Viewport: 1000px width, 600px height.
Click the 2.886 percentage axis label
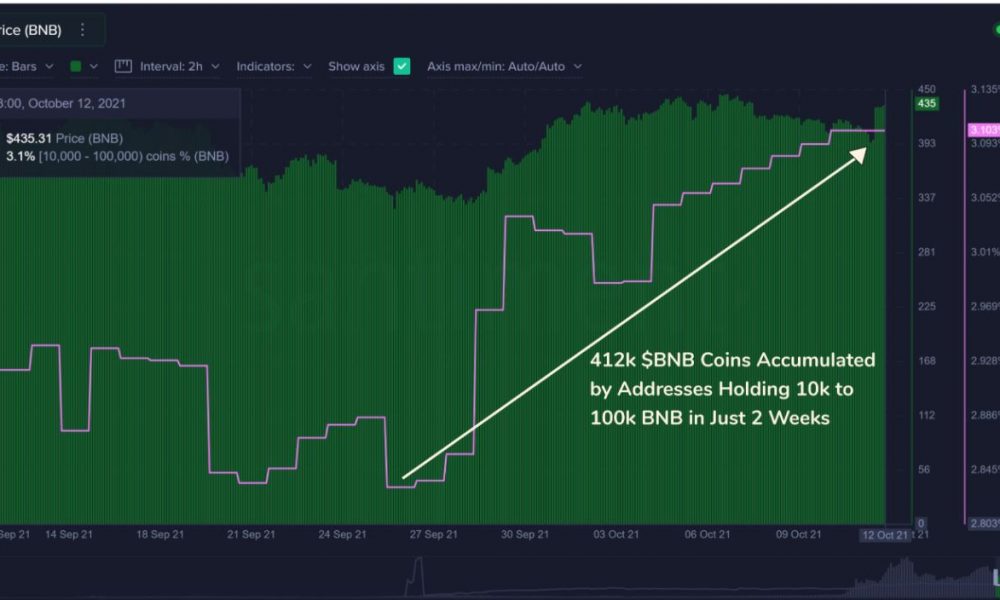[x=985, y=415]
